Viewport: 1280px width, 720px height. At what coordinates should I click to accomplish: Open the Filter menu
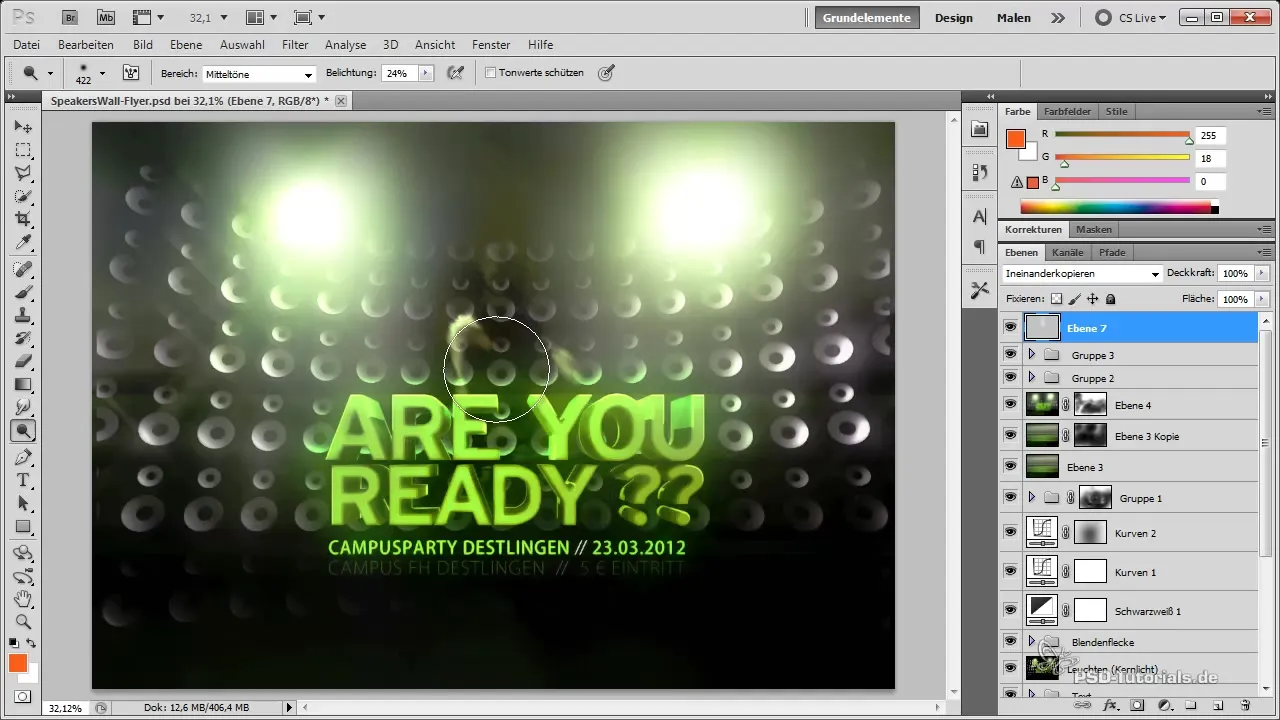(295, 45)
